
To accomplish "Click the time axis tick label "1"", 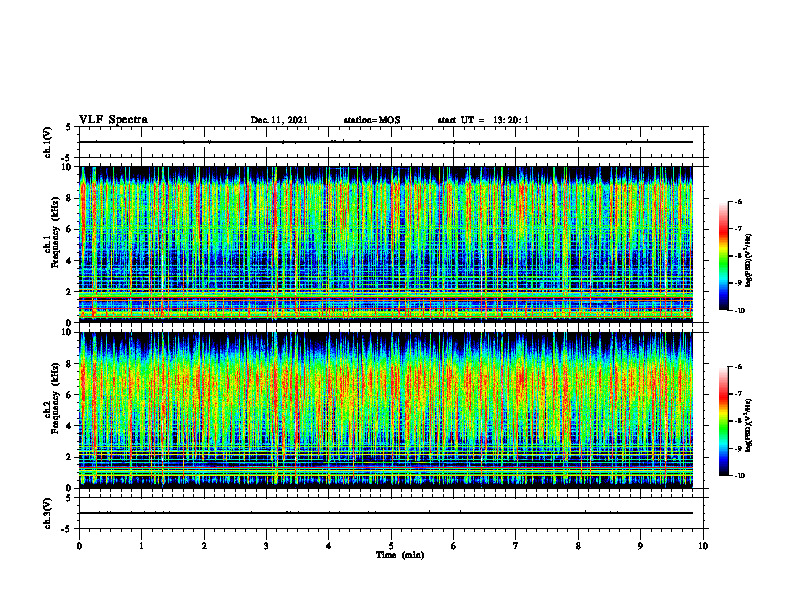I will [x=141, y=546].
